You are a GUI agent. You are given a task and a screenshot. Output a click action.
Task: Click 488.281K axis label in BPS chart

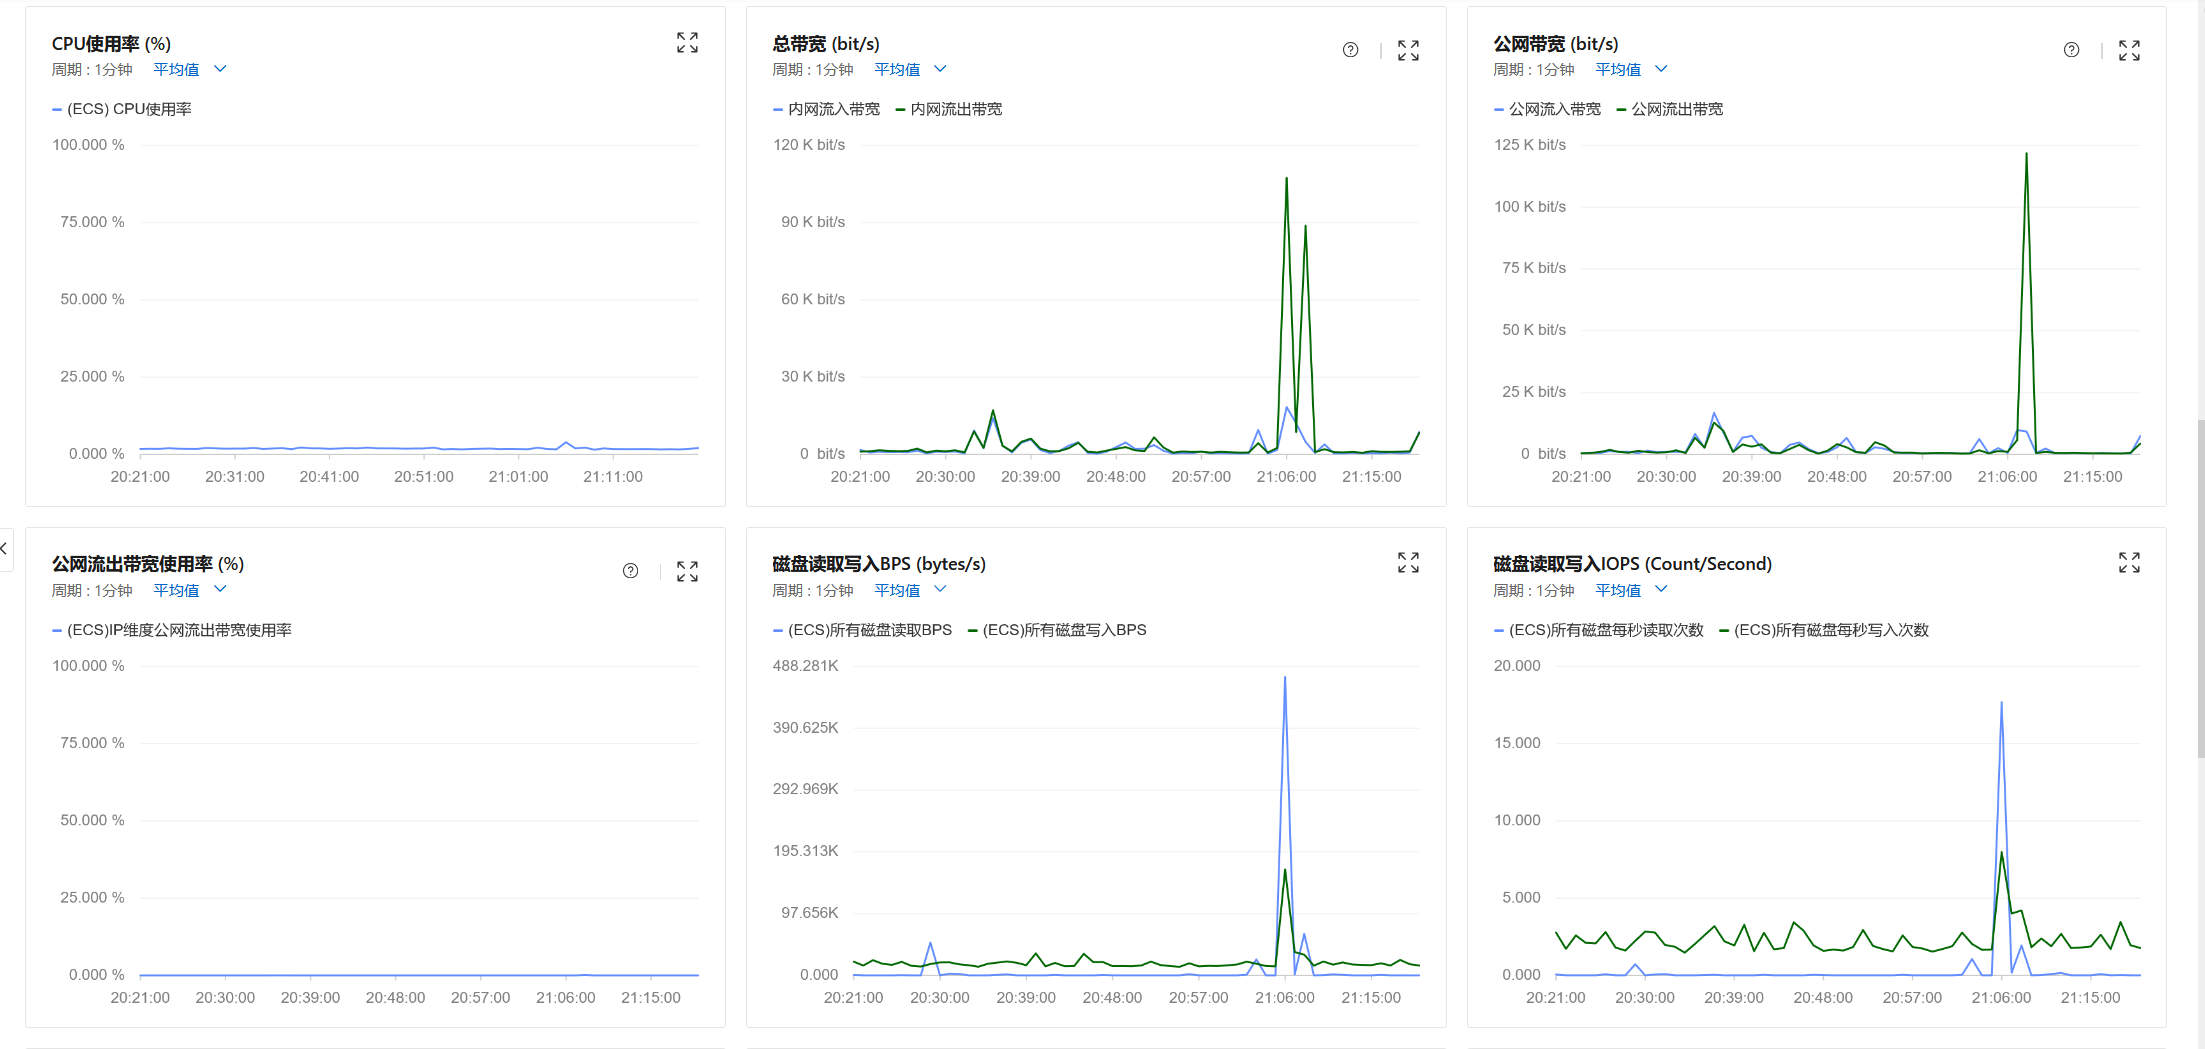pos(805,666)
